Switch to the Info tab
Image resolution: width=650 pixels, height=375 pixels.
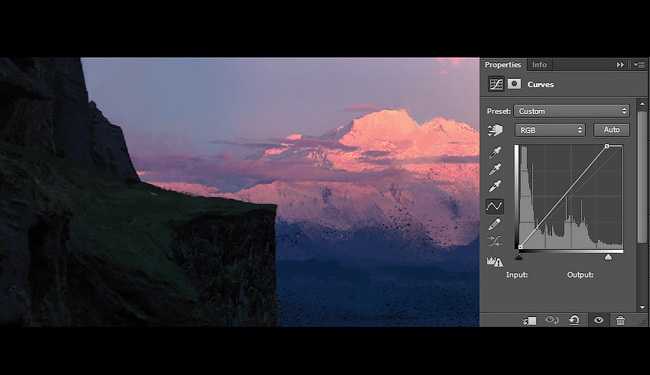539,65
